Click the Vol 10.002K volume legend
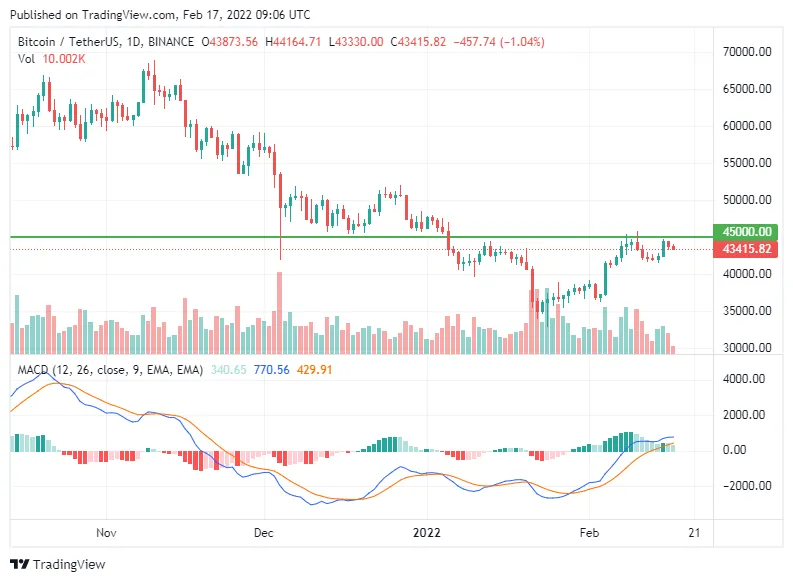The width and height of the screenshot is (793, 582). (x=52, y=59)
